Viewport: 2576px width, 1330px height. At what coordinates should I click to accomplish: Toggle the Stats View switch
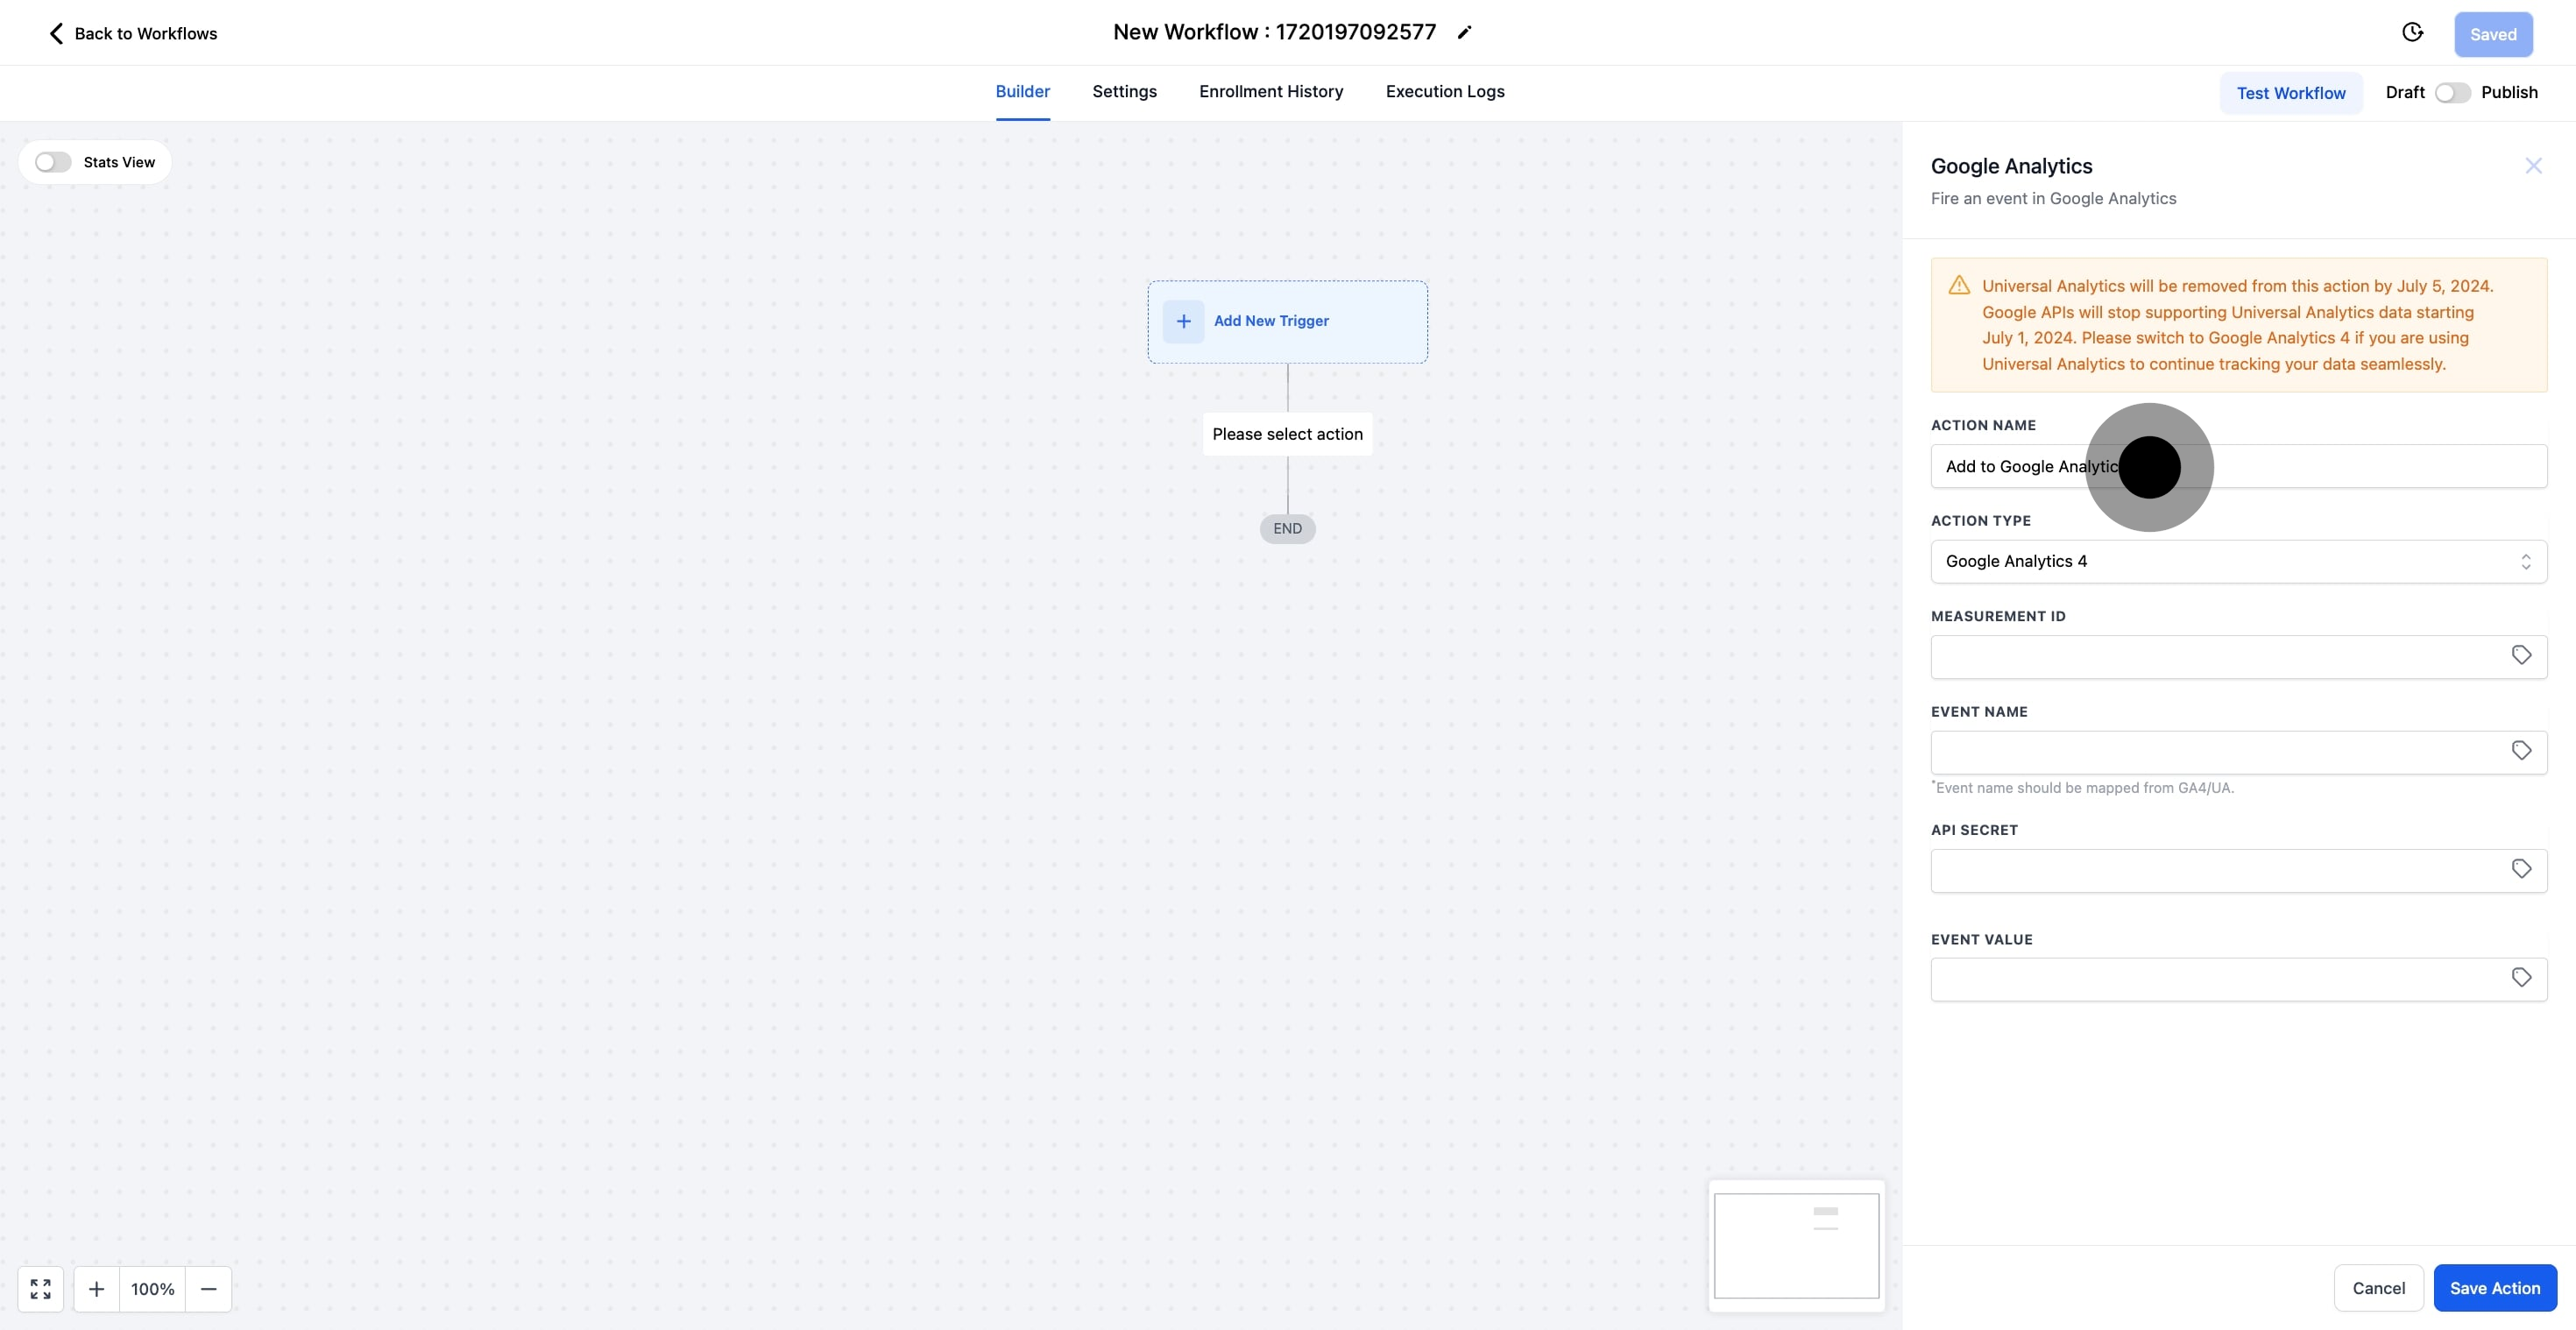(x=53, y=162)
